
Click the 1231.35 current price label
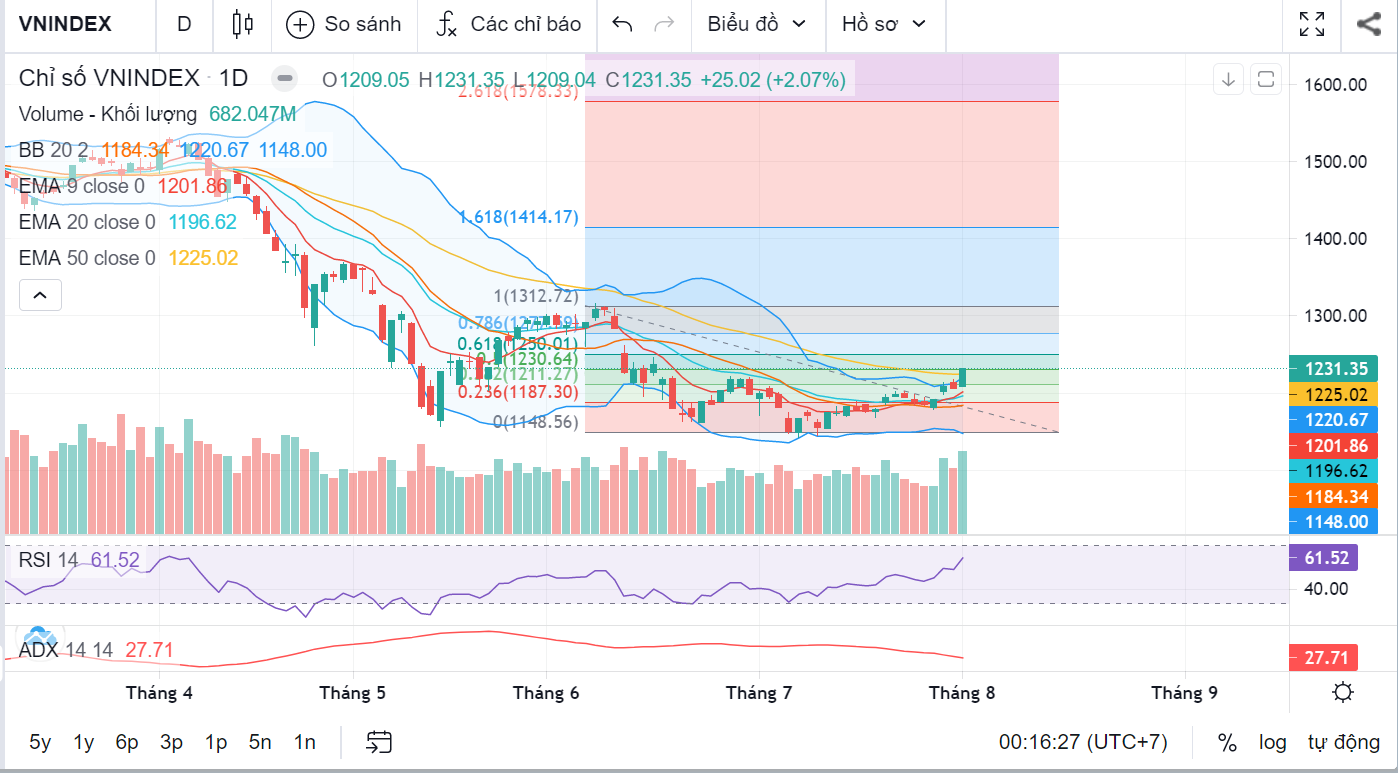point(1335,369)
